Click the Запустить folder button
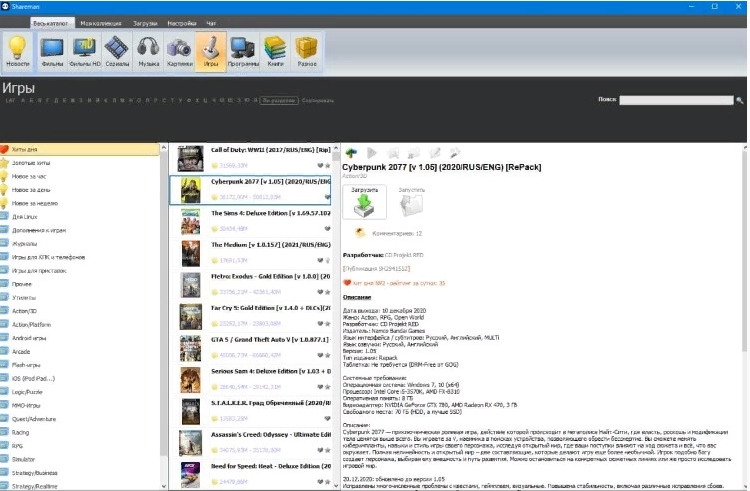 pyautogui.click(x=411, y=202)
